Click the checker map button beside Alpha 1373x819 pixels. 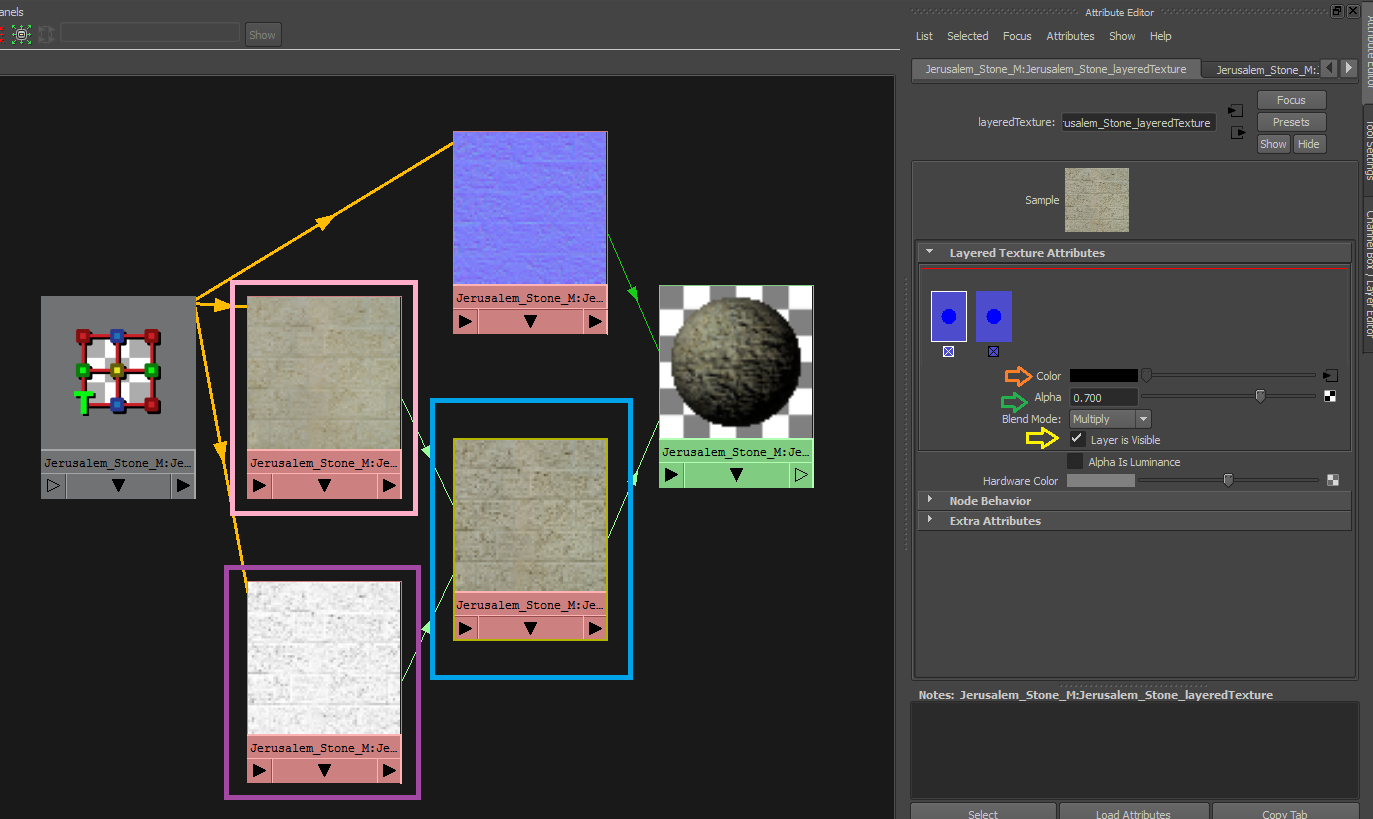click(1330, 396)
